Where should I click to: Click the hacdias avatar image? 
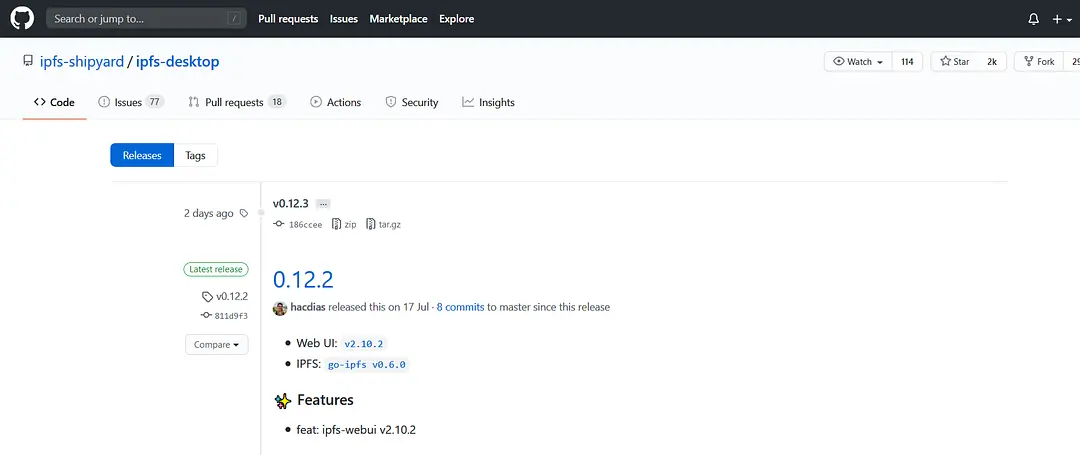click(x=280, y=307)
